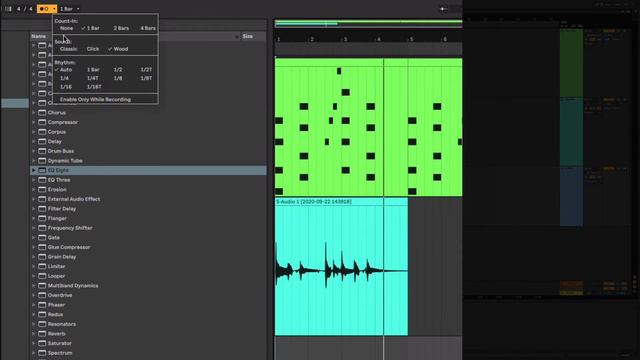Click bar 2 on the timeline ruler

pos(312,39)
